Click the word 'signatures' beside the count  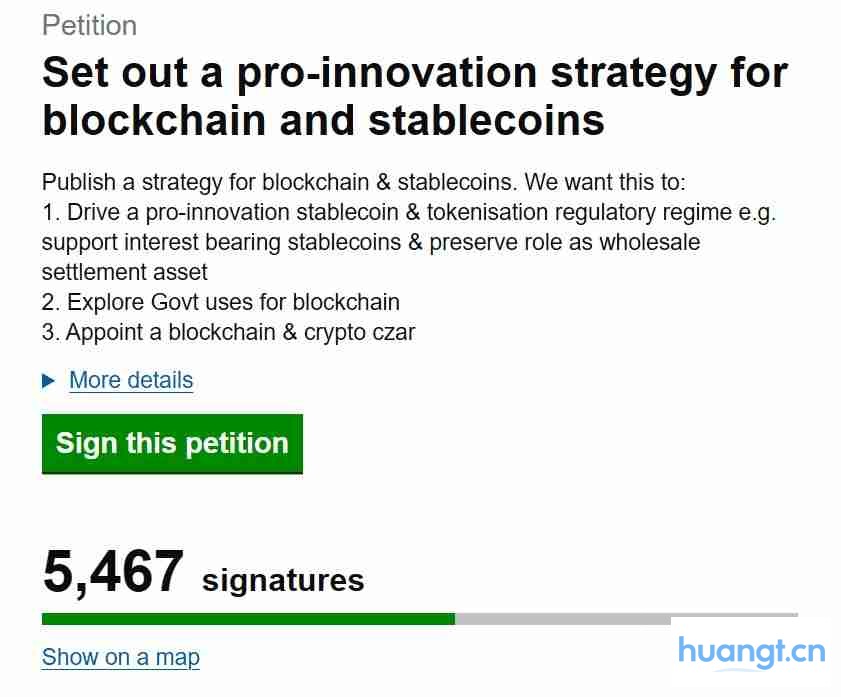click(x=283, y=580)
